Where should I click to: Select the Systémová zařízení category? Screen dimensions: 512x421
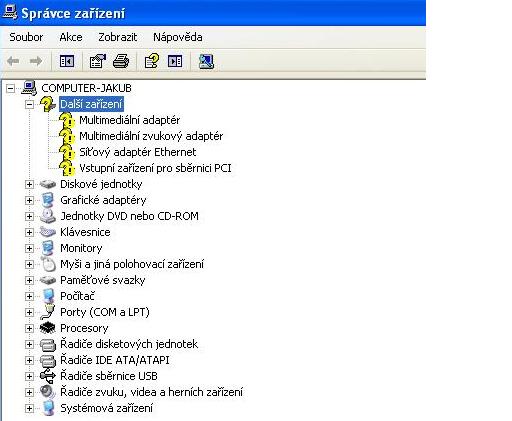pyautogui.click(x=106, y=408)
